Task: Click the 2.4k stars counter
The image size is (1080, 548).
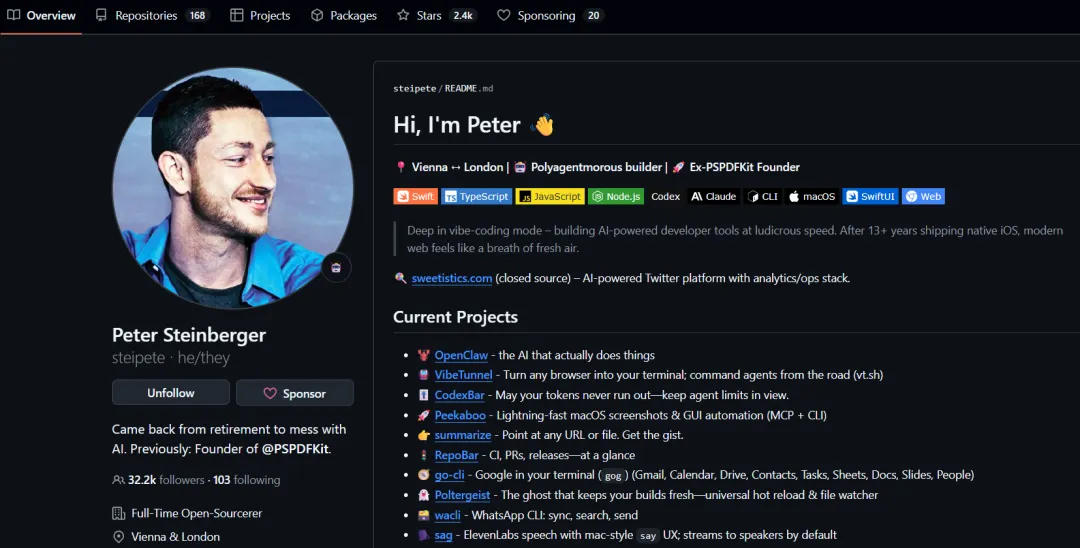Action: pyautogui.click(x=463, y=15)
